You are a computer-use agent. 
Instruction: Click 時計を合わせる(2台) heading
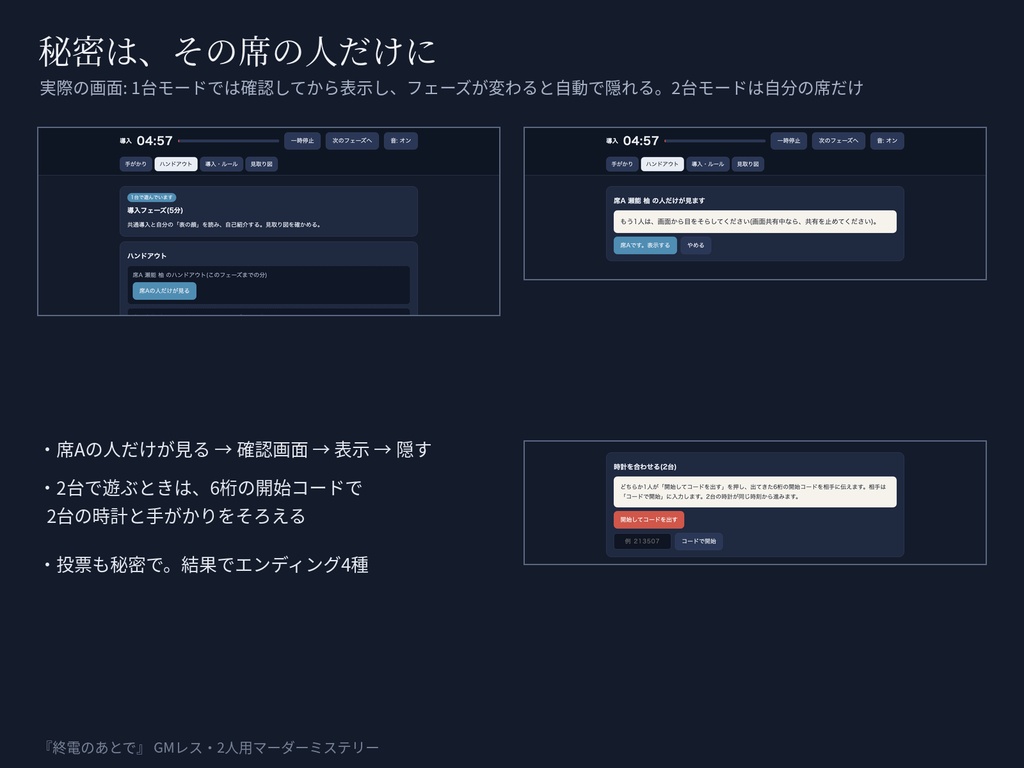click(645, 467)
